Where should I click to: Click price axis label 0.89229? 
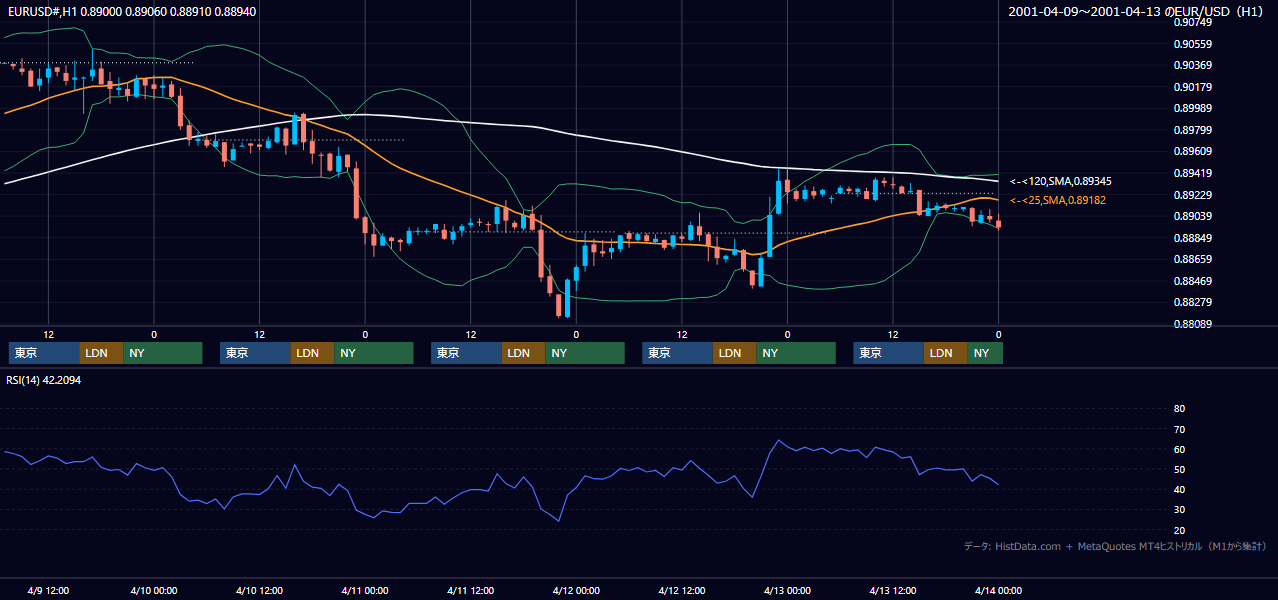[1192, 195]
